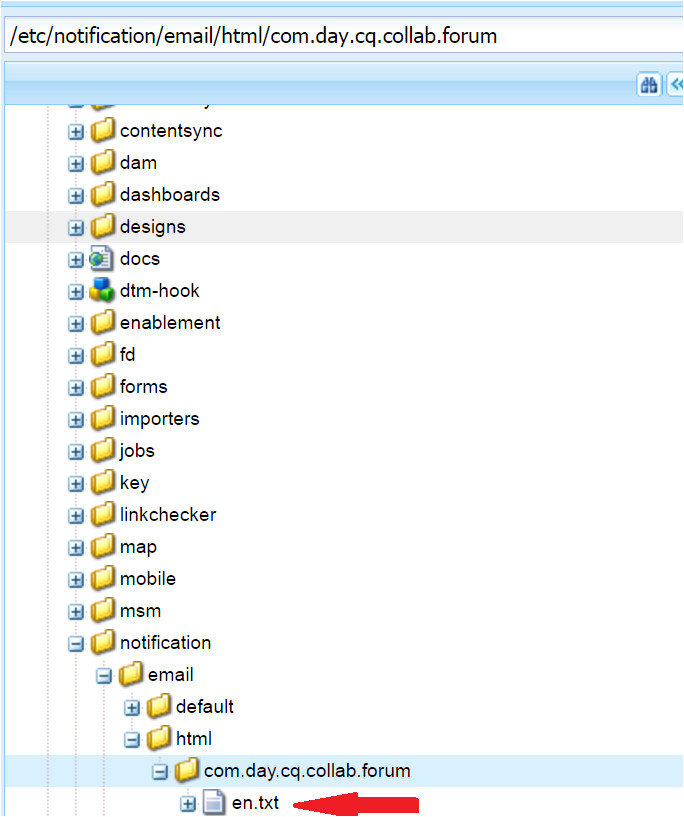Click the collapse panel double-arrow icon
This screenshot has width=684, height=817.
(674, 86)
